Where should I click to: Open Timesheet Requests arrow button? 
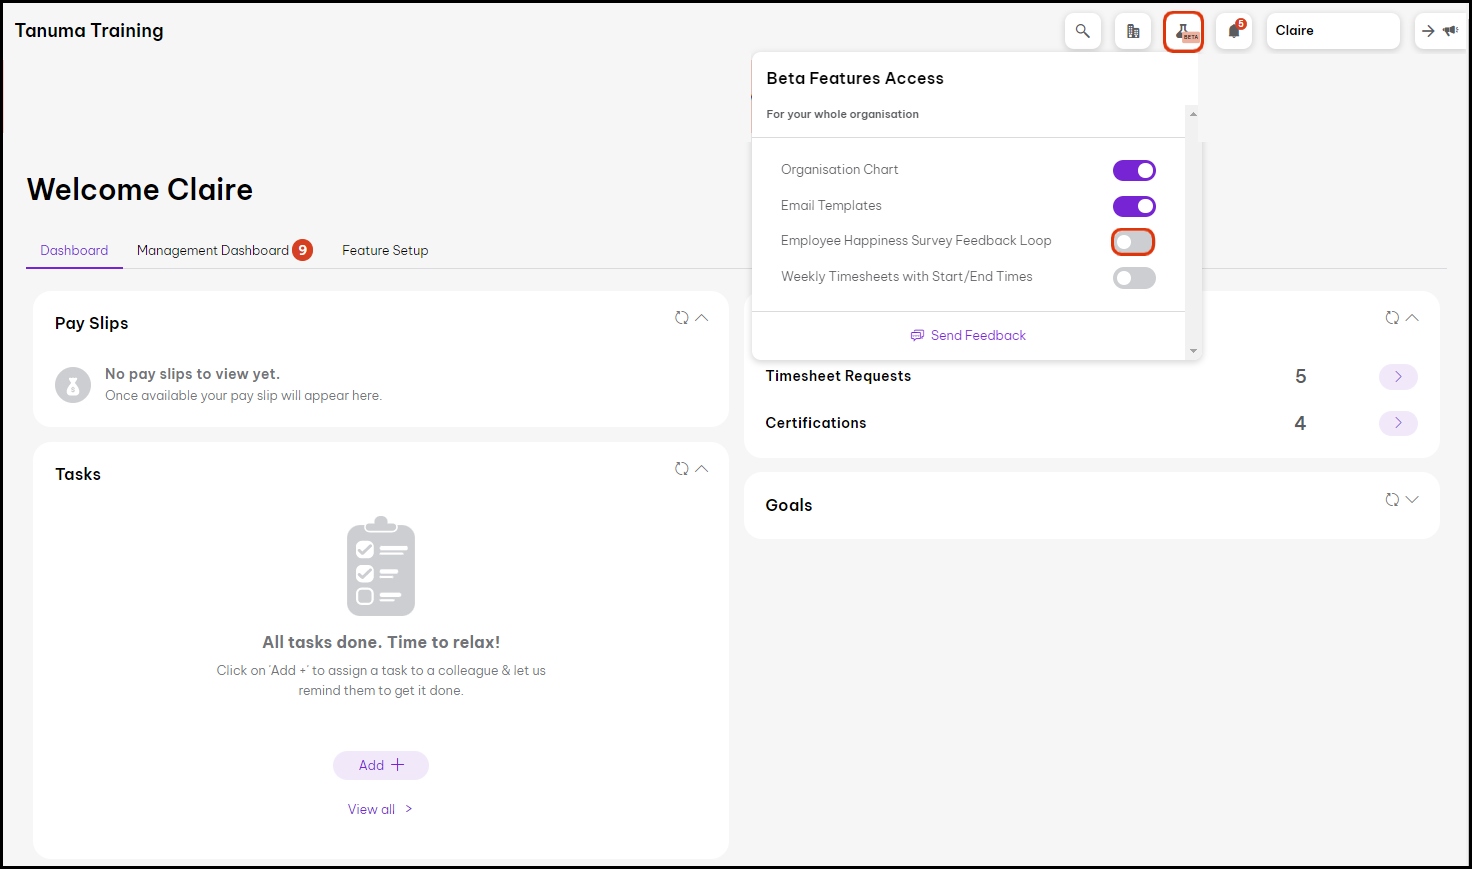[x=1398, y=377]
